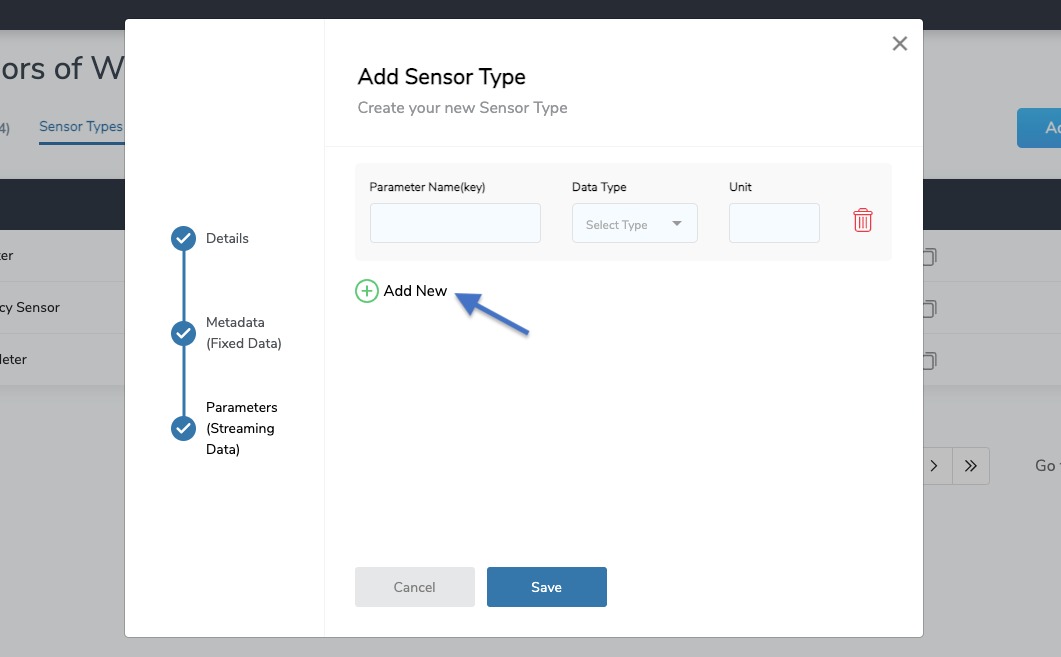Viewport: 1061px width, 657px height.
Task: Click copy icon in the 'leter' row
Action: [929, 361]
